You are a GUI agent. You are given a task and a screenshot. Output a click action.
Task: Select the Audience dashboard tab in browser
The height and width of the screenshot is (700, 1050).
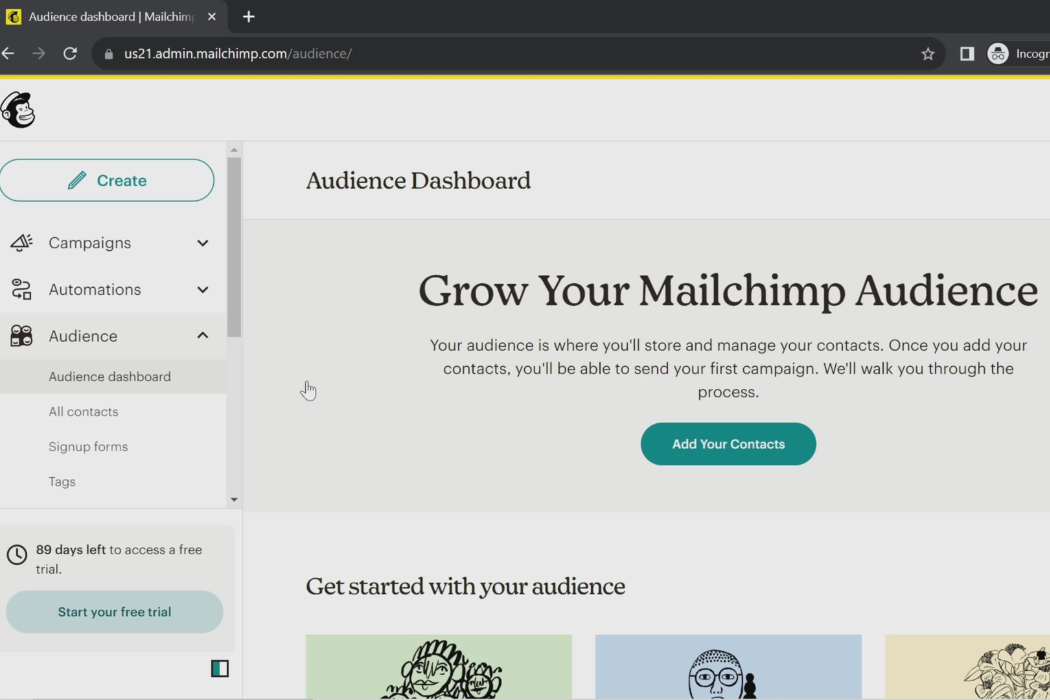pyautogui.click(x=112, y=17)
